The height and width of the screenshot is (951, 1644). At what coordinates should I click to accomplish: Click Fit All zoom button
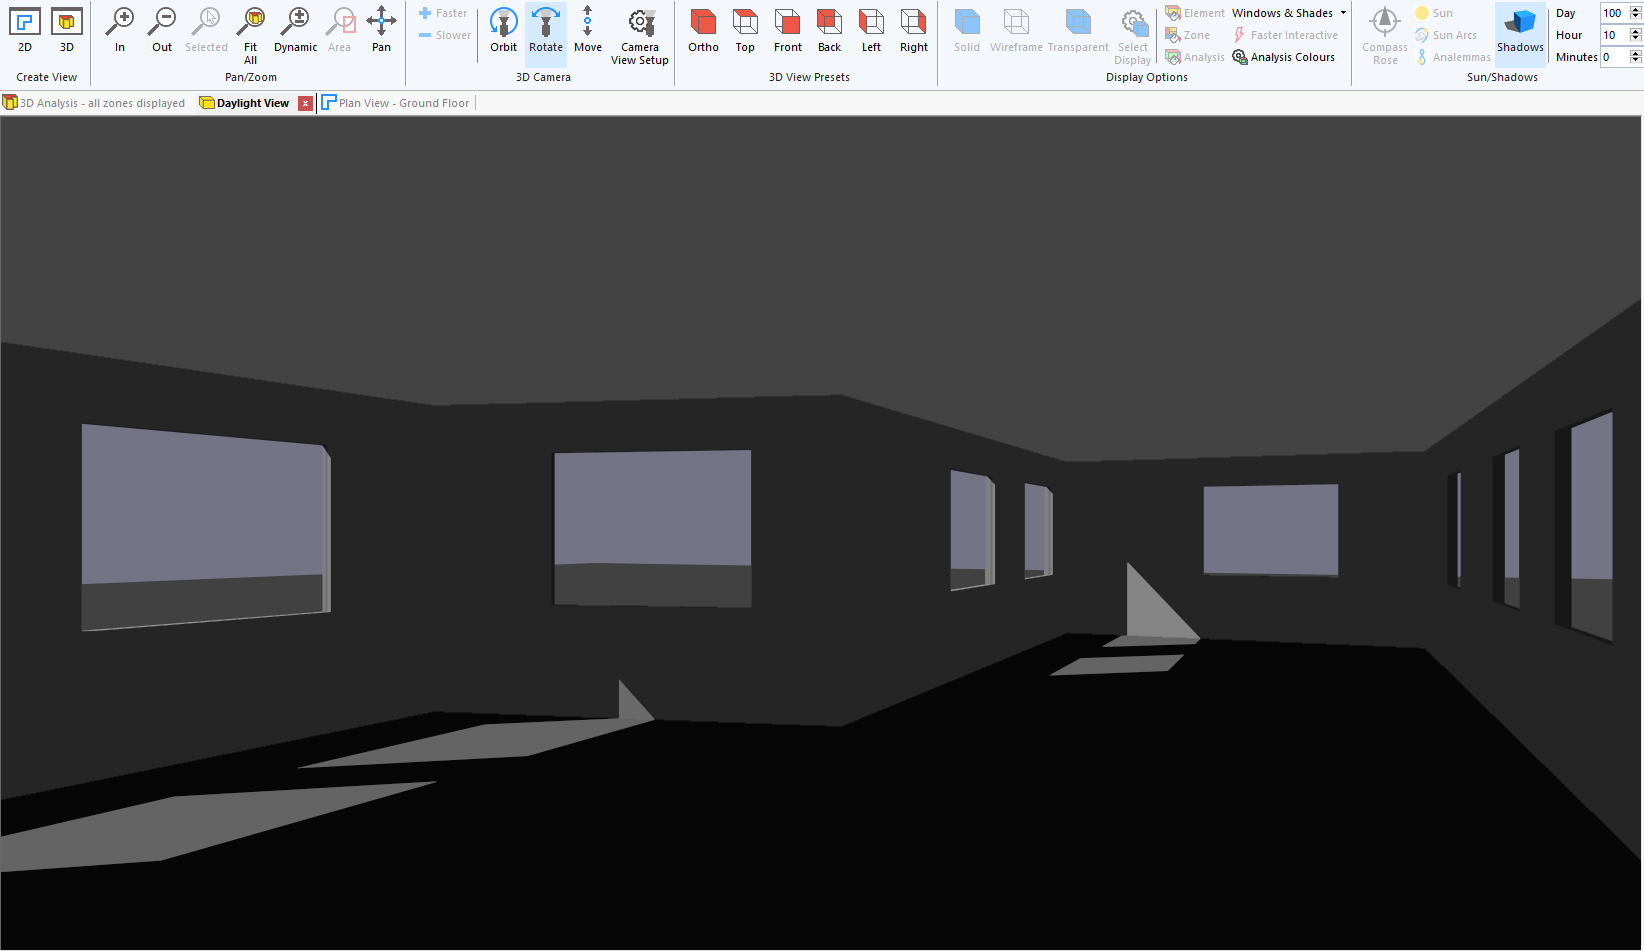pyautogui.click(x=251, y=36)
